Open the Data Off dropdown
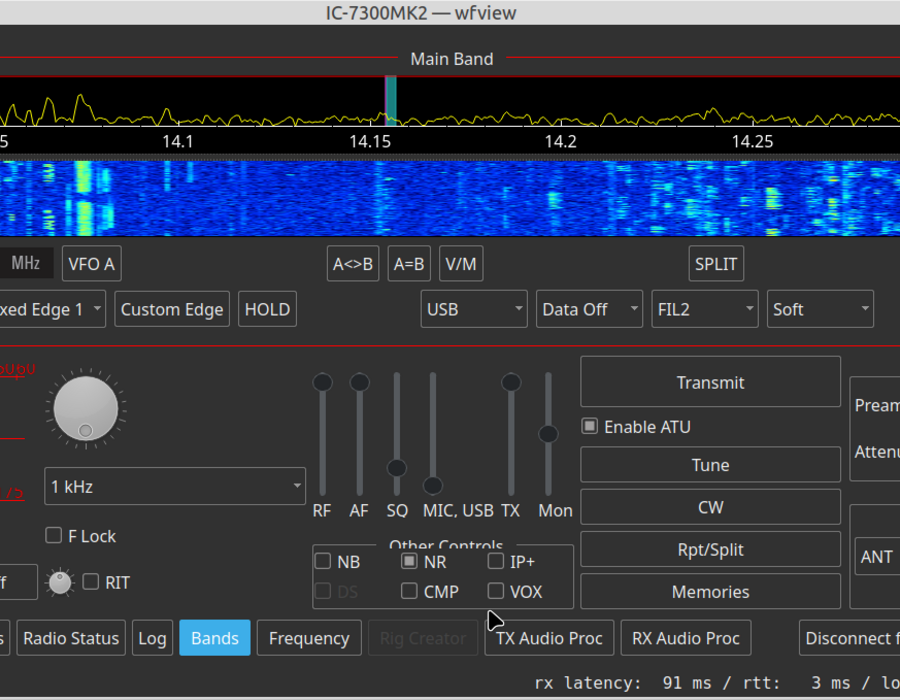The image size is (900, 700). pyautogui.click(x=589, y=309)
